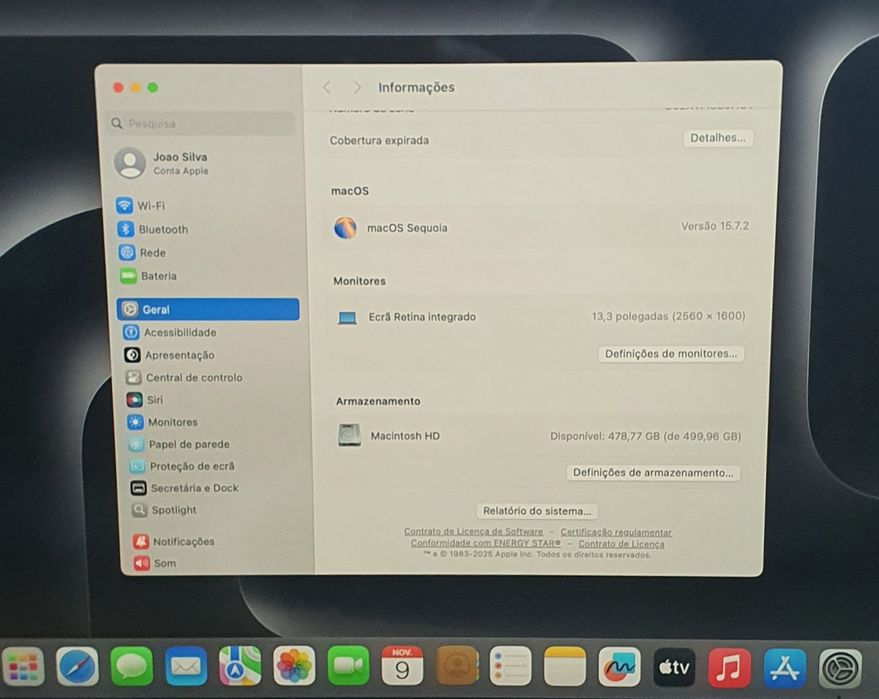
Task: Open Maps from the Dock
Action: pyautogui.click(x=240, y=666)
